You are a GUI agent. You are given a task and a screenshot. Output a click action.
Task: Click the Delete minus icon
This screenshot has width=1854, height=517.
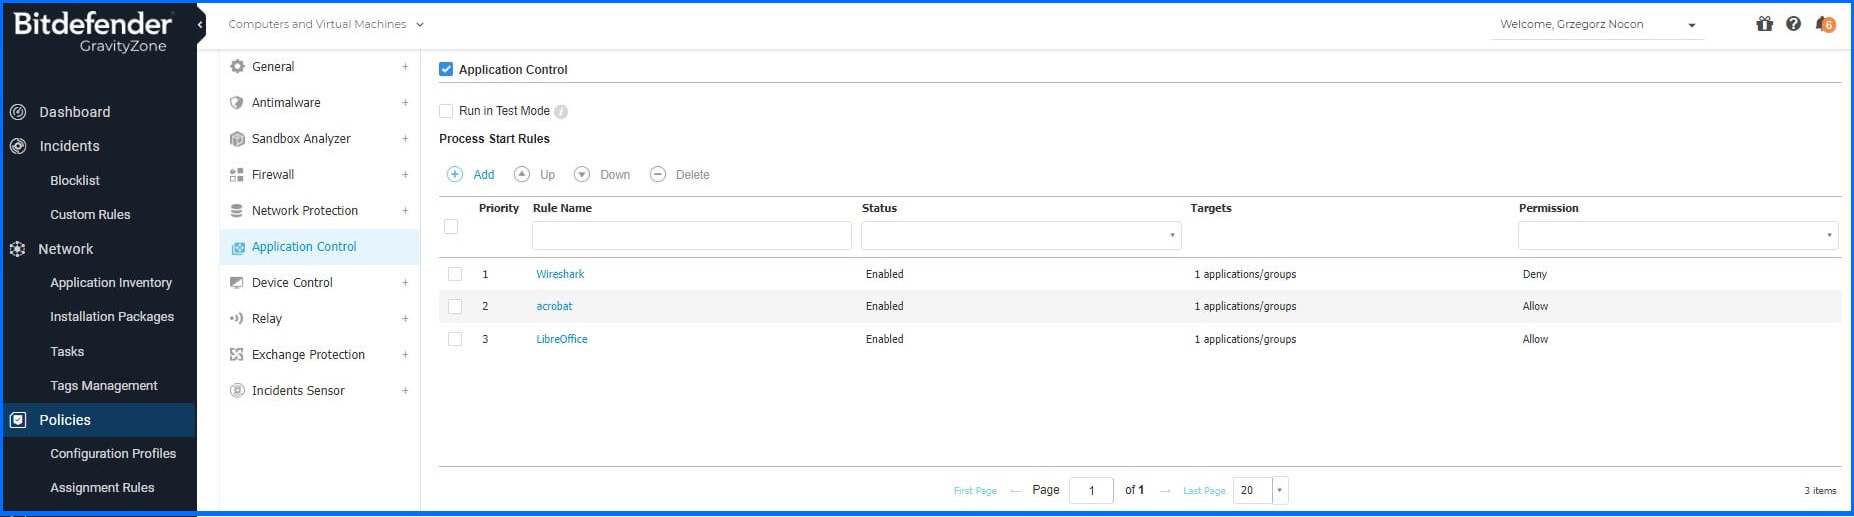click(658, 174)
